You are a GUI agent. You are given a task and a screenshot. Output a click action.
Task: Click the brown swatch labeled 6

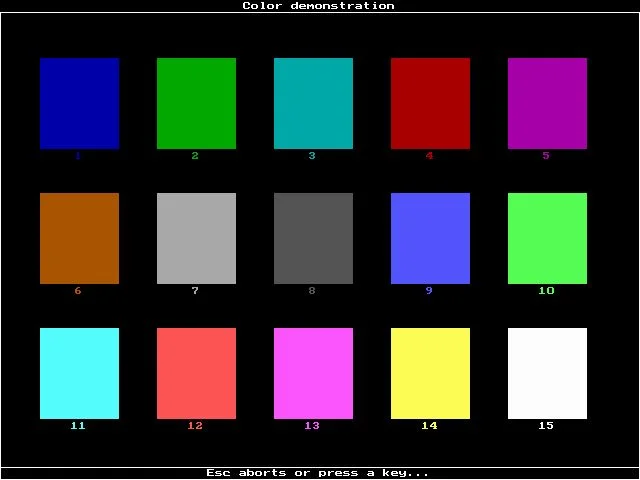(x=80, y=238)
